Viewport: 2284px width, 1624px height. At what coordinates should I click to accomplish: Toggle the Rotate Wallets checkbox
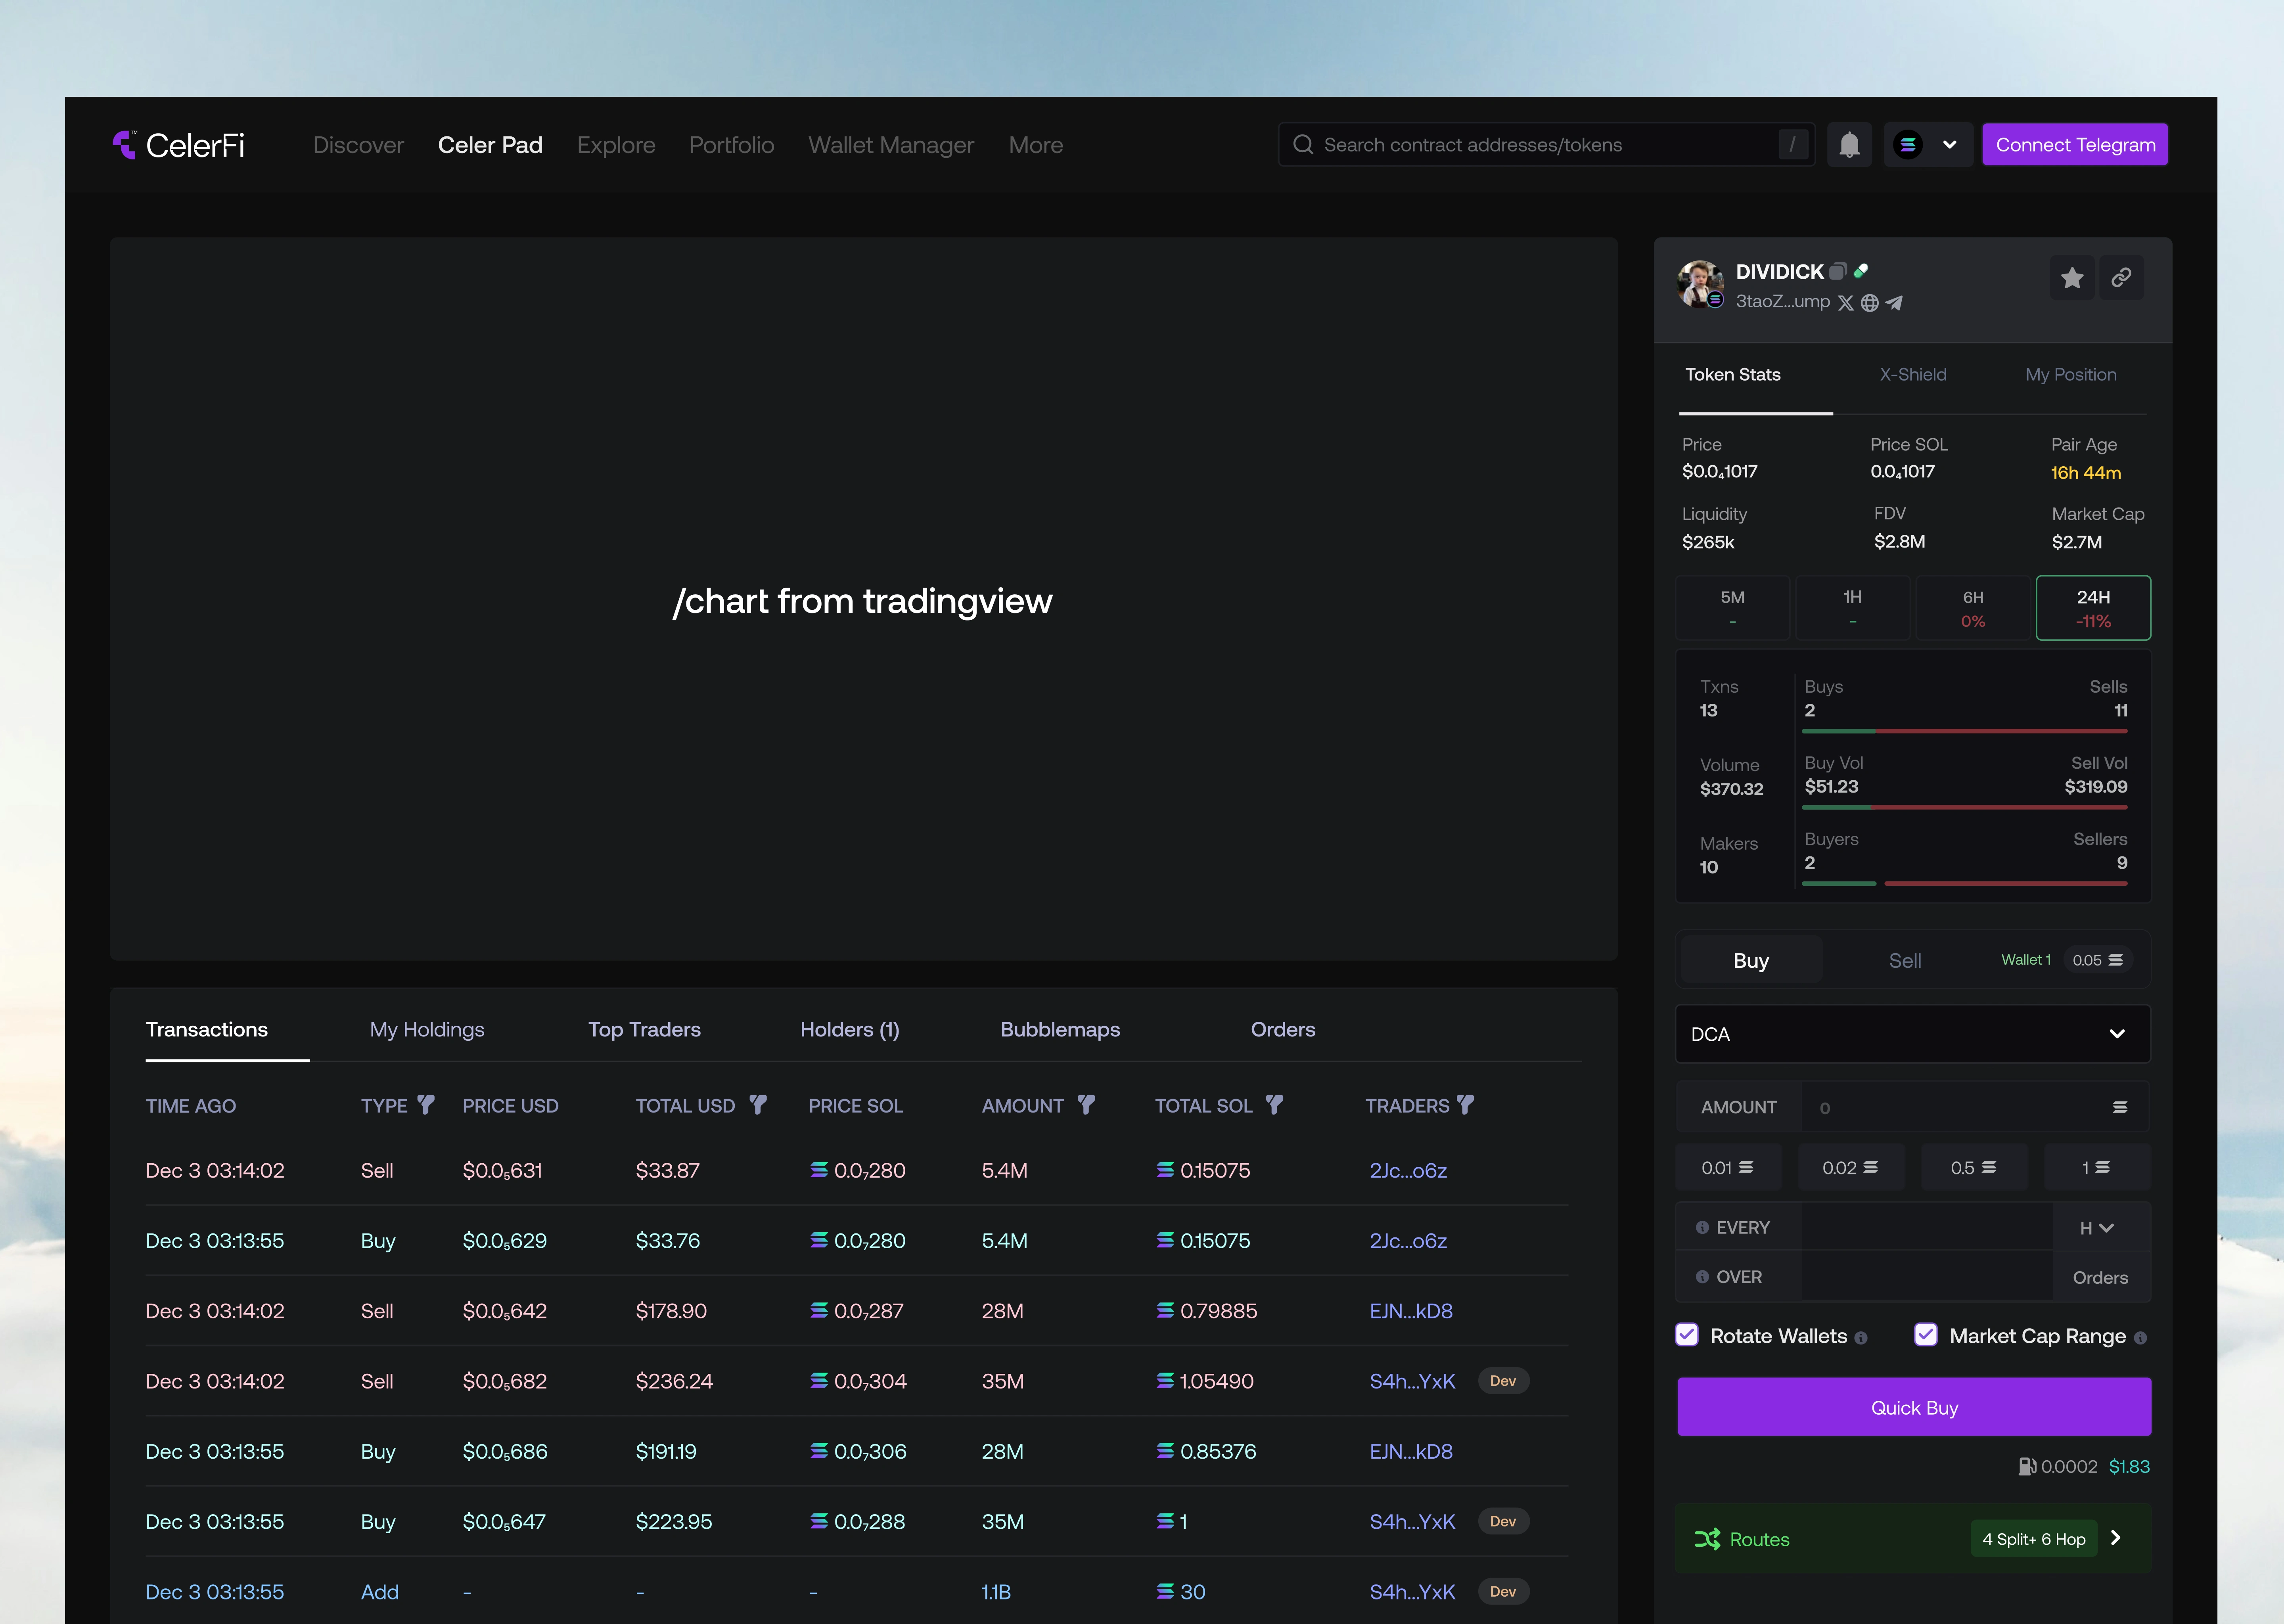click(x=1687, y=1335)
